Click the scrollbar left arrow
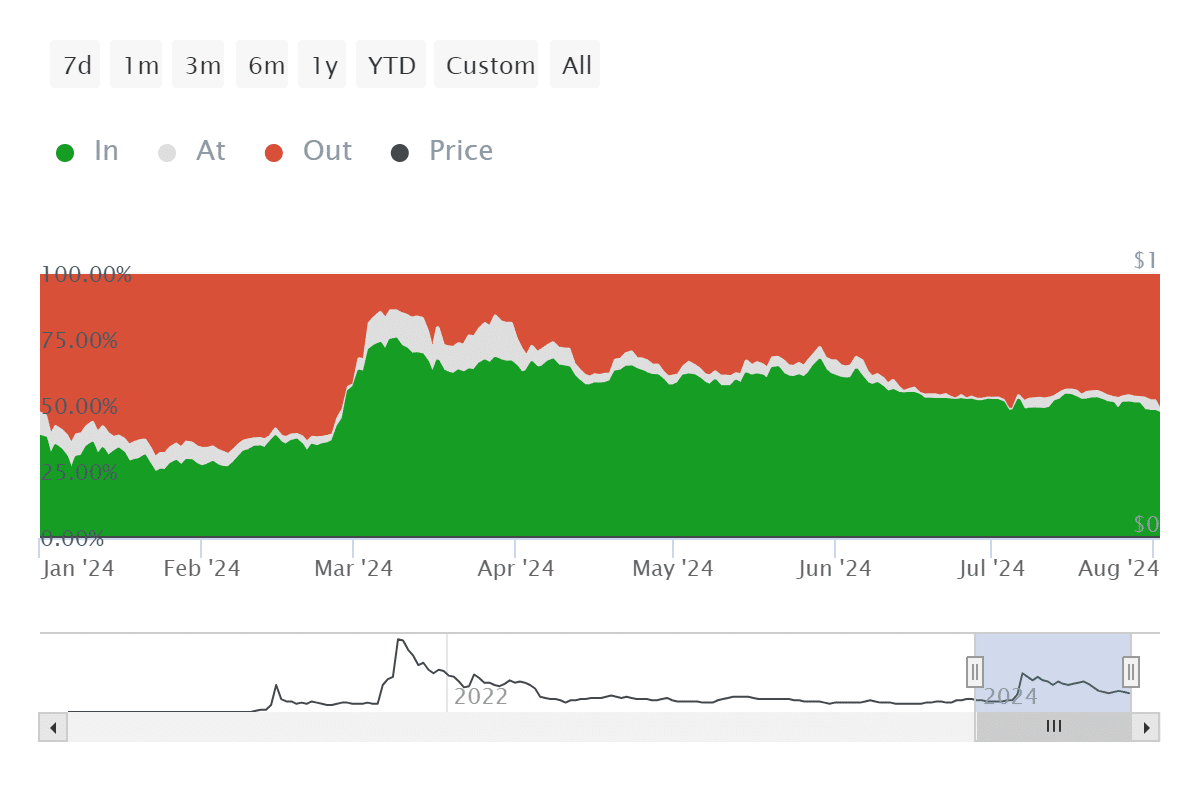The height and width of the screenshot is (800, 1200). pyautogui.click(x=53, y=727)
